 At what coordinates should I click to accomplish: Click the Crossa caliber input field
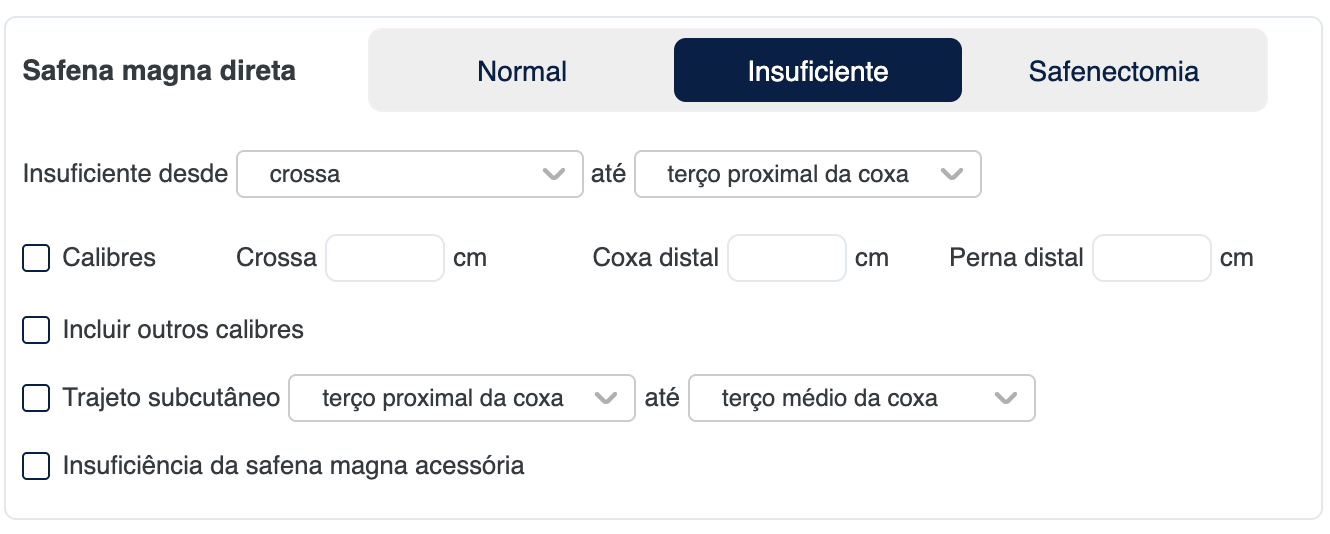pyautogui.click(x=385, y=258)
